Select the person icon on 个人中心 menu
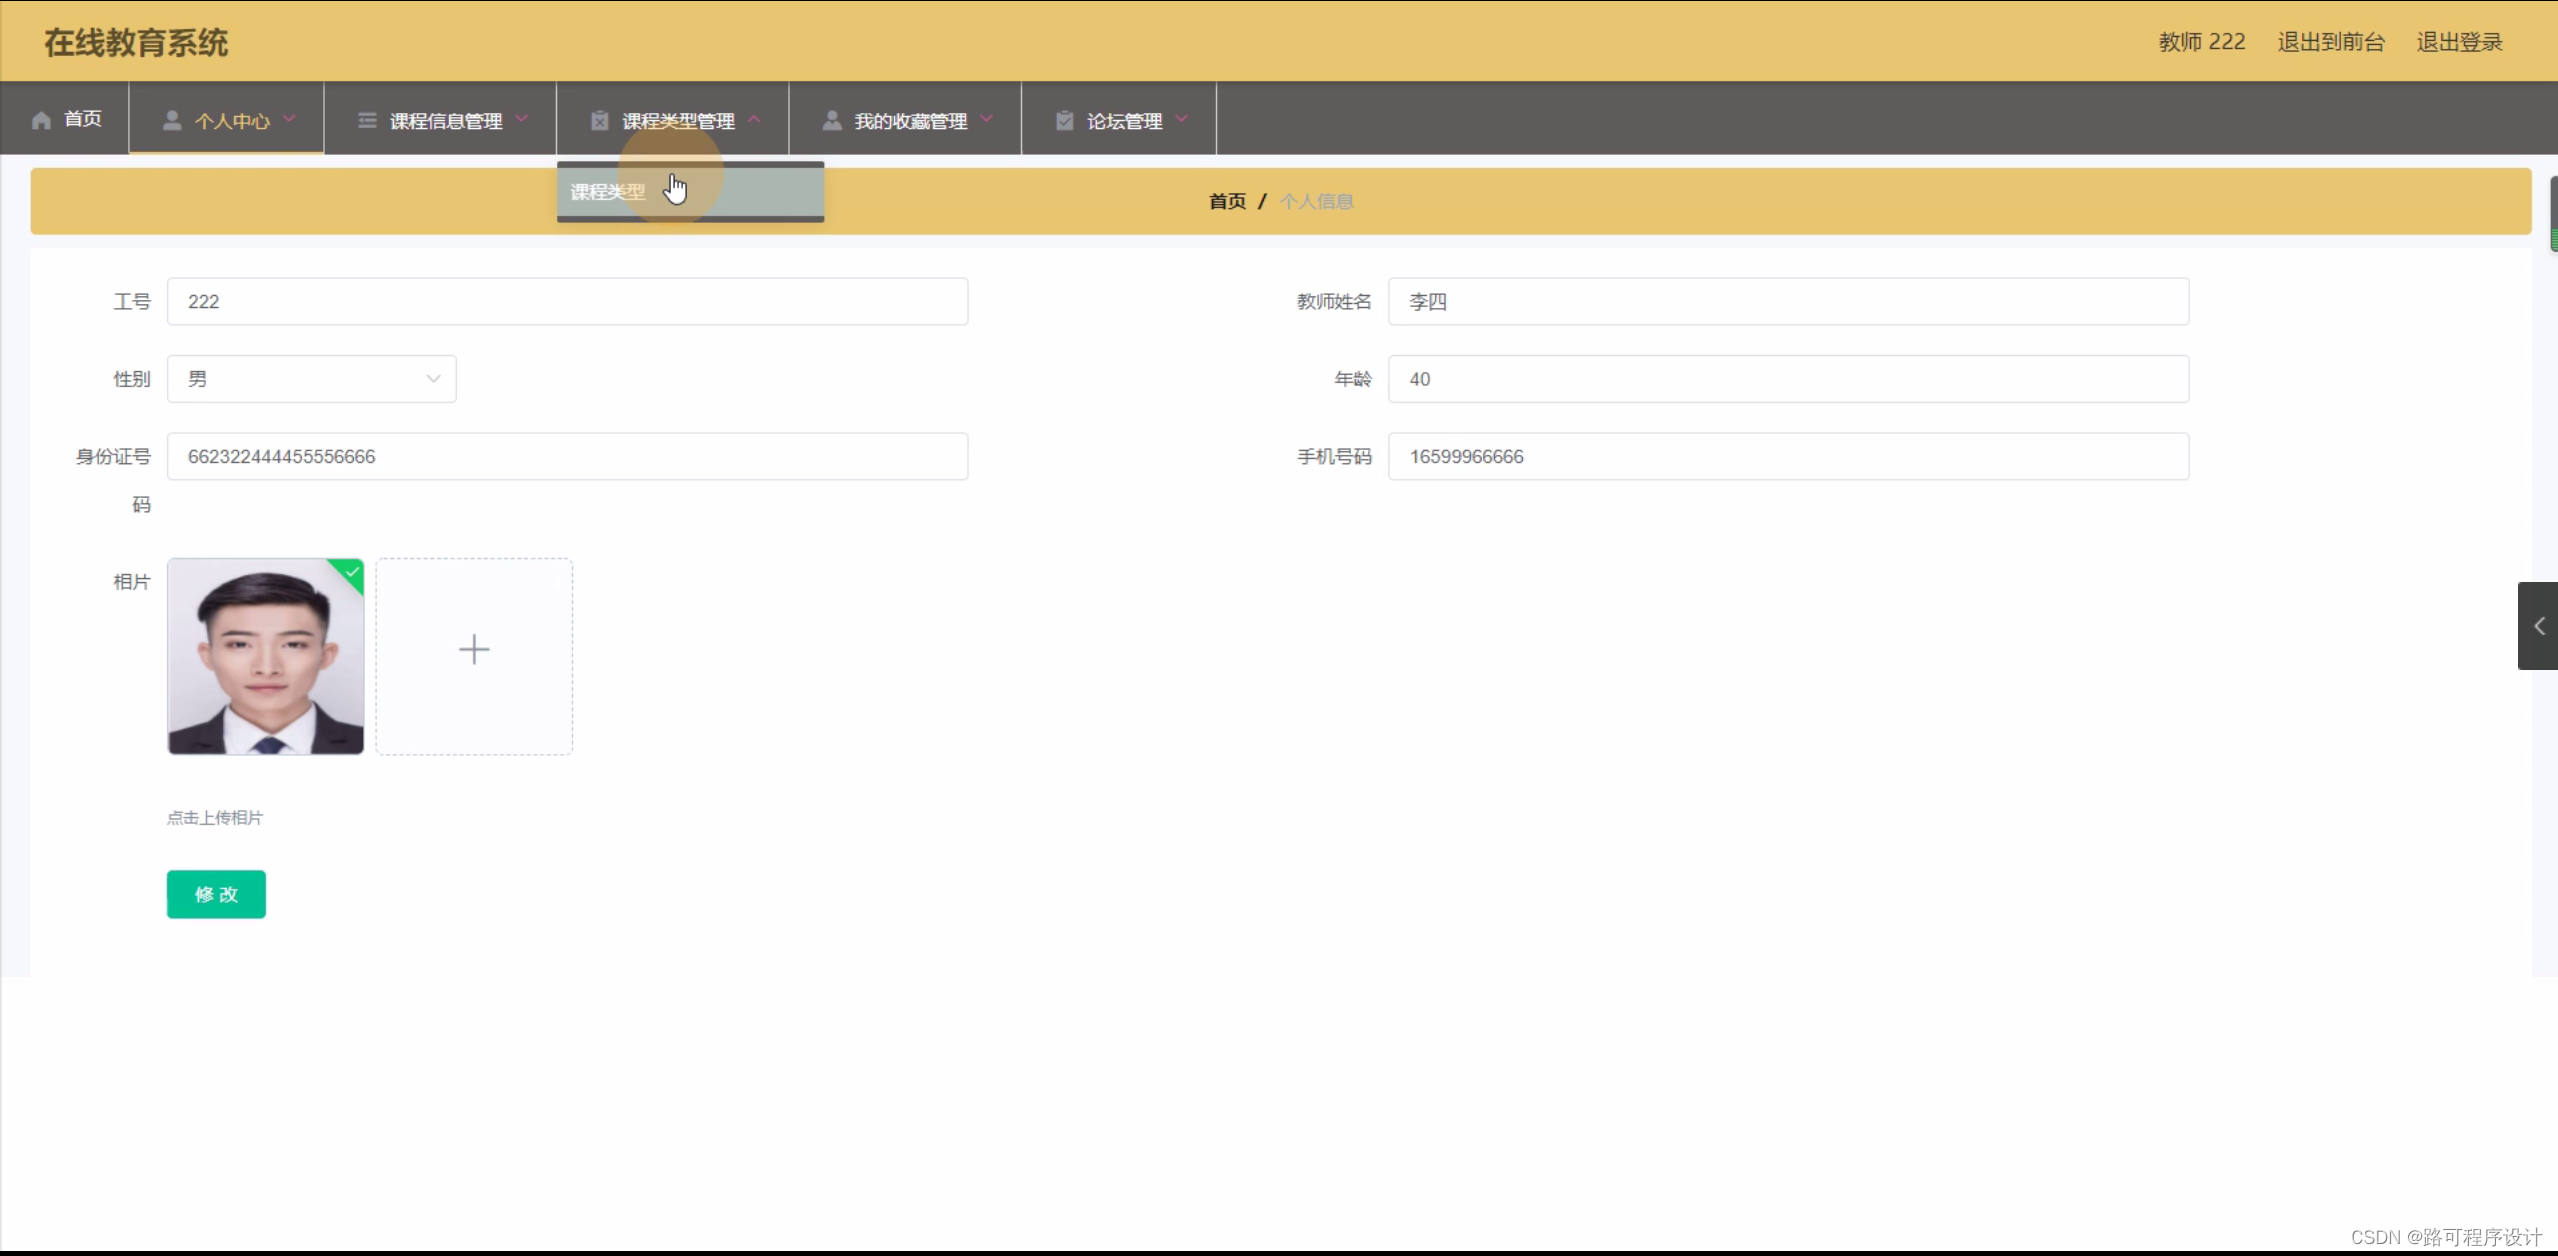 click(172, 118)
